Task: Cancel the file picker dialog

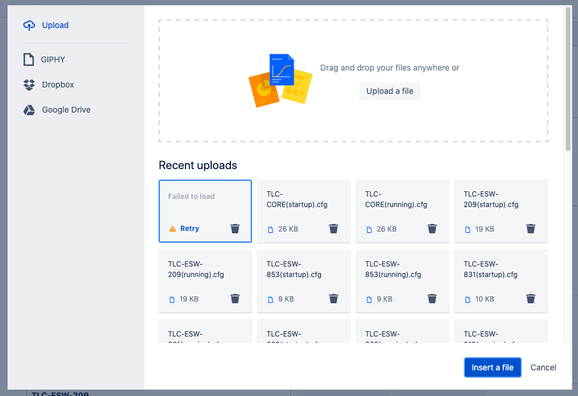Action: tap(543, 367)
